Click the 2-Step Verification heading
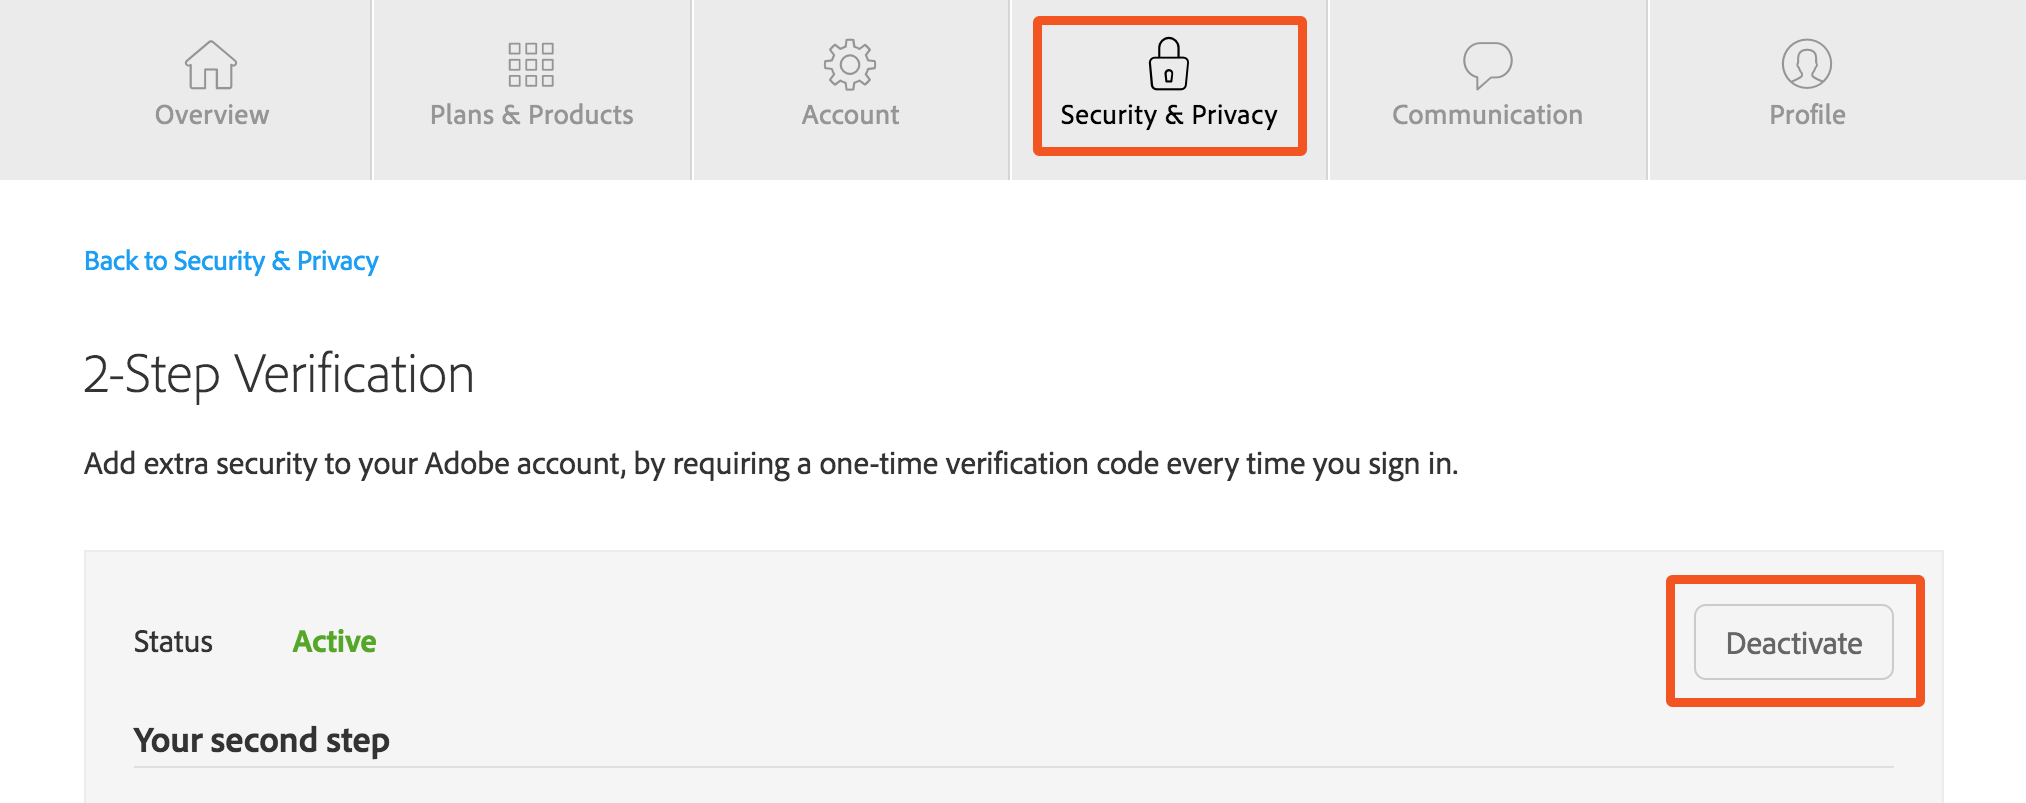Viewport: 2026px width, 803px height. (x=279, y=375)
